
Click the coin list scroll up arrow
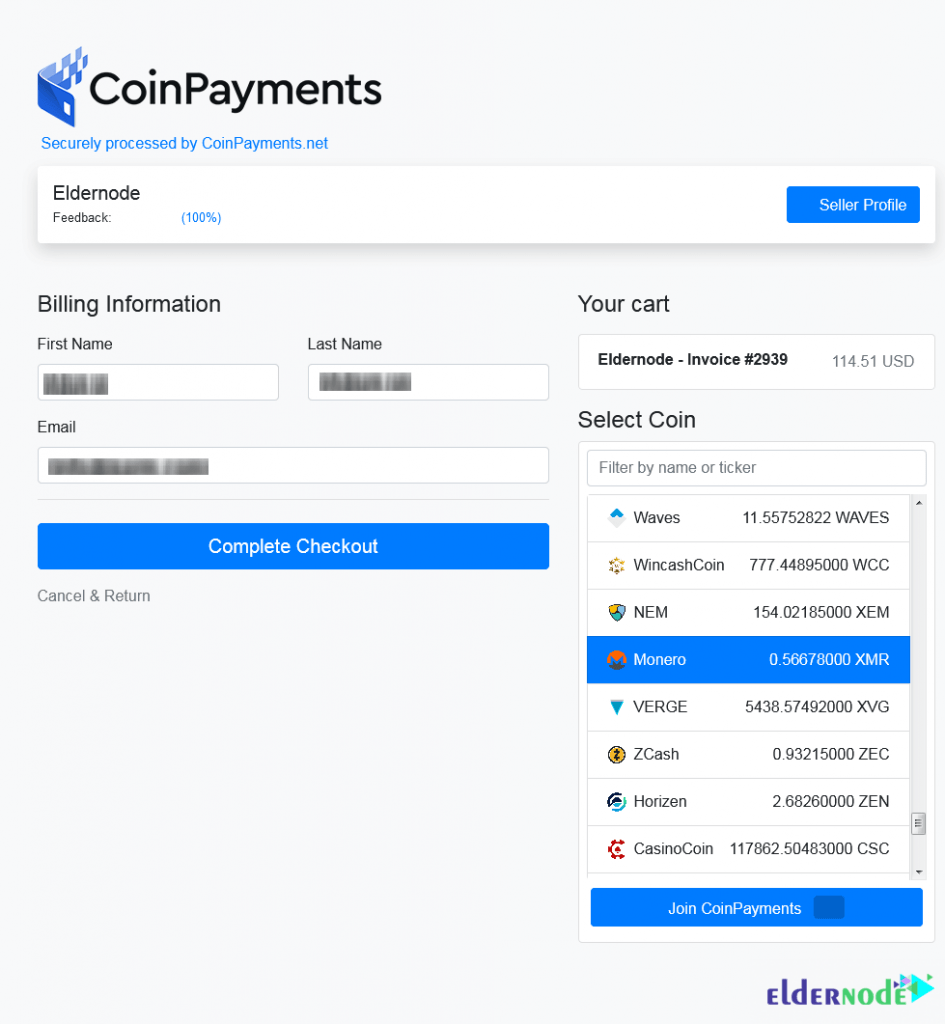(x=919, y=502)
